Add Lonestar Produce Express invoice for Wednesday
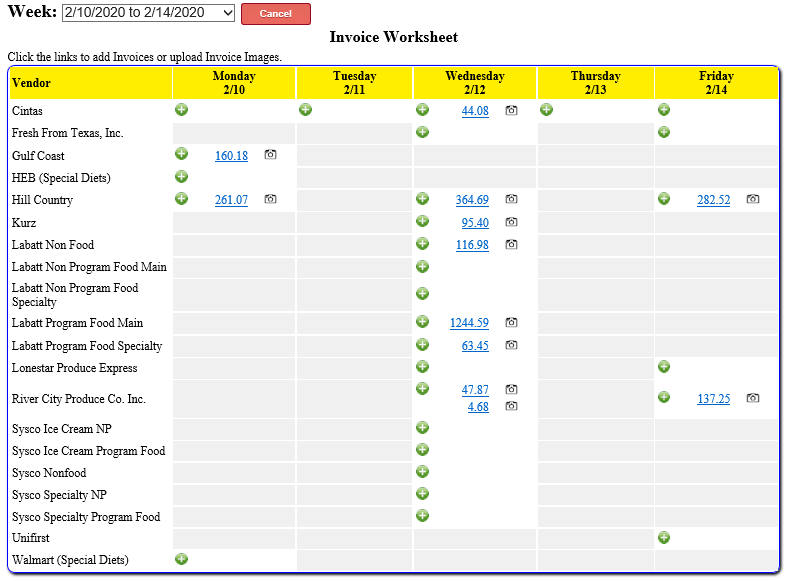This screenshot has height=581, width=790. (x=422, y=366)
